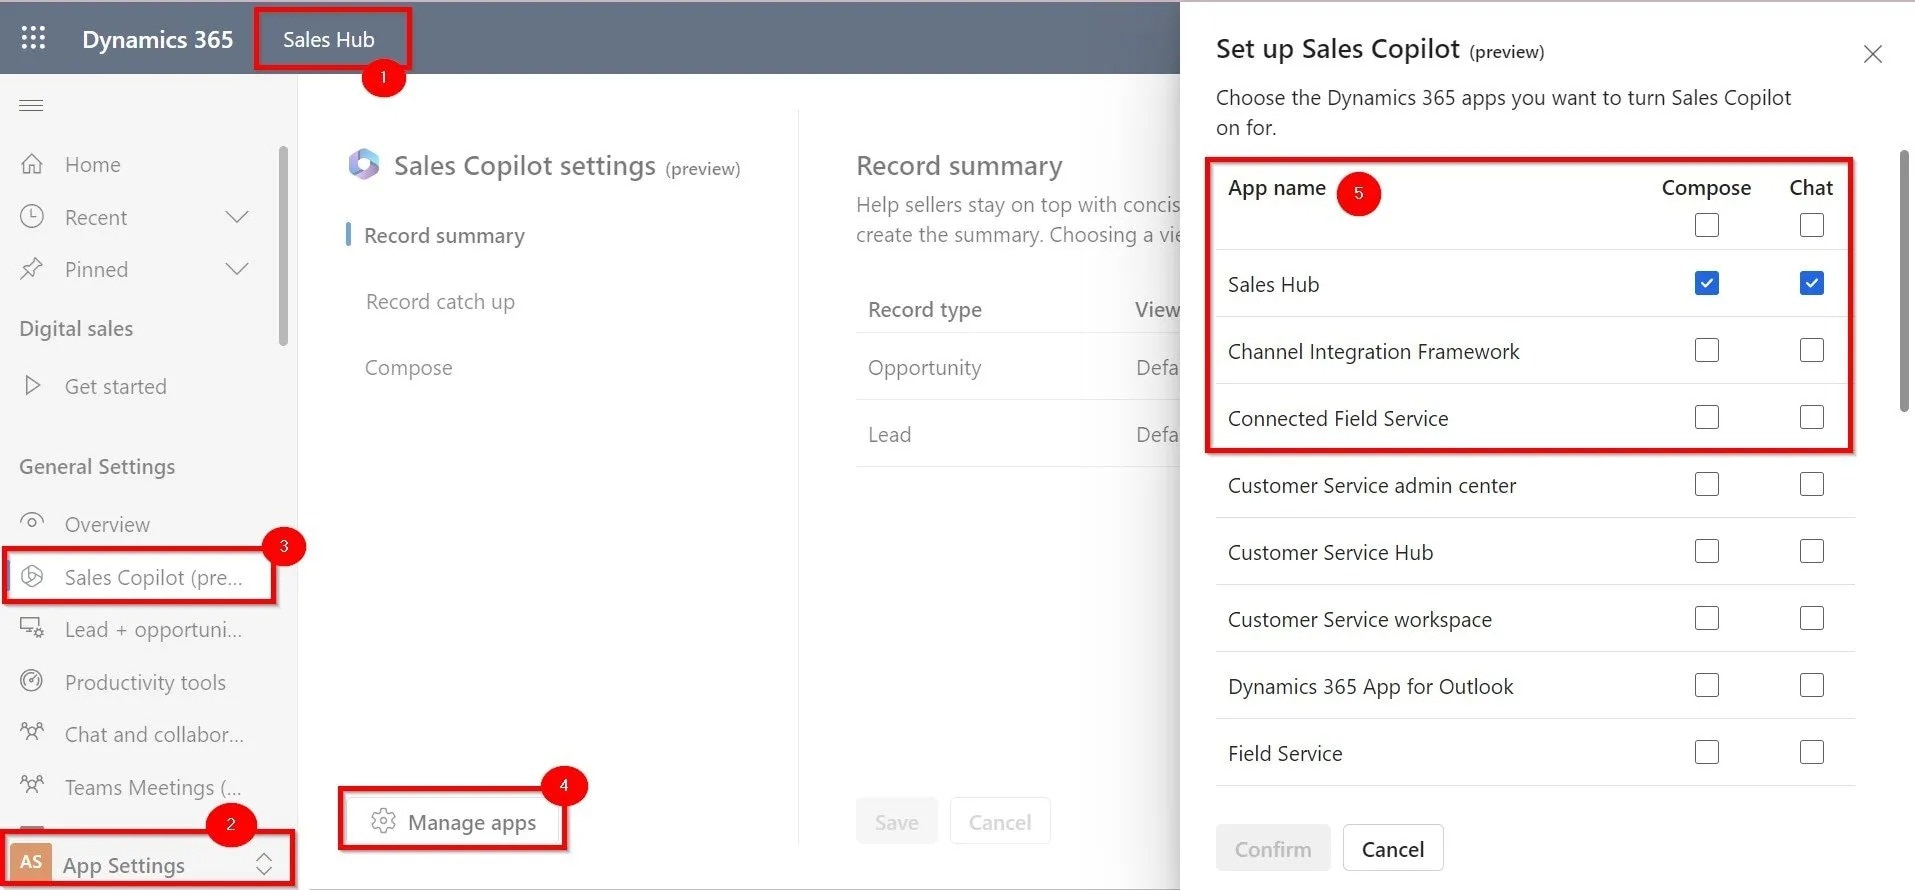Click the setup panel vertical scrollbar
Screen dimensions: 1915x890
[1904, 280]
